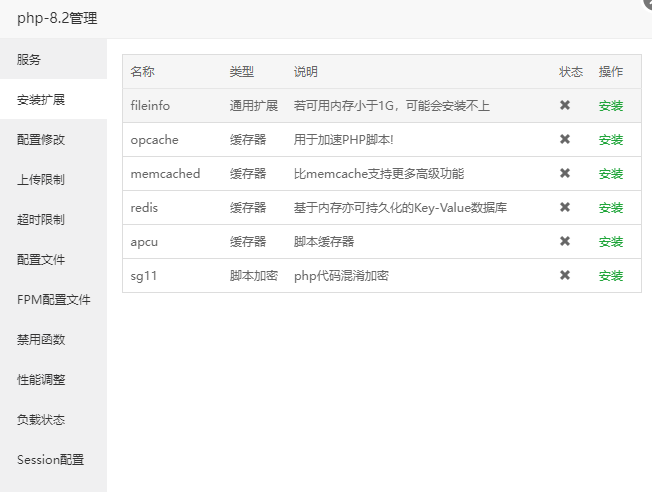Install the apcu extension
The width and height of the screenshot is (652, 492).
coord(611,242)
